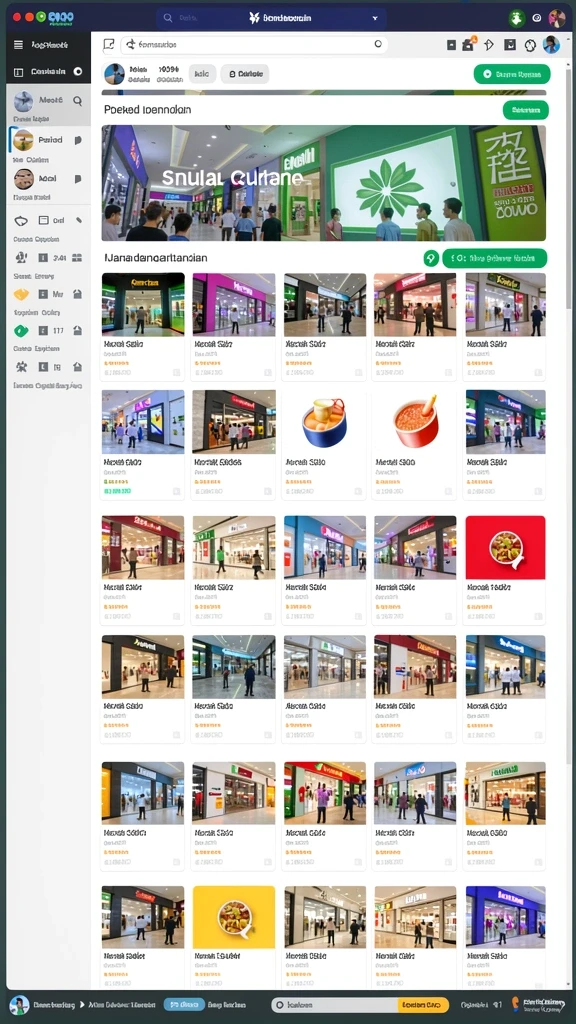The height and width of the screenshot is (1024, 576).
Task: Click the share icon left of toolbar search
Action: click(x=109, y=44)
